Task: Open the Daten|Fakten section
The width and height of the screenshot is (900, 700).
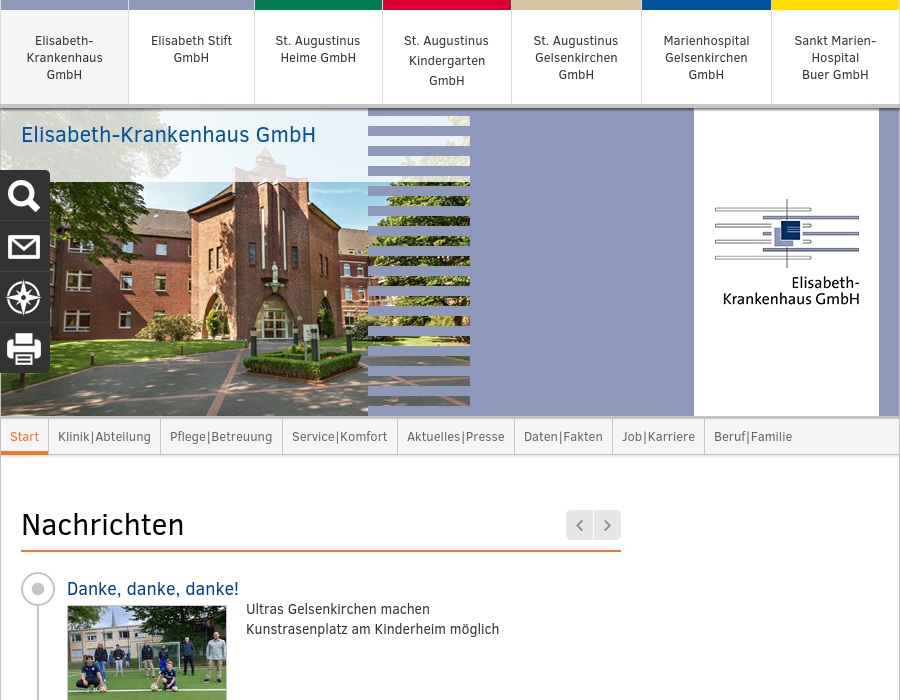Action: pos(563,436)
